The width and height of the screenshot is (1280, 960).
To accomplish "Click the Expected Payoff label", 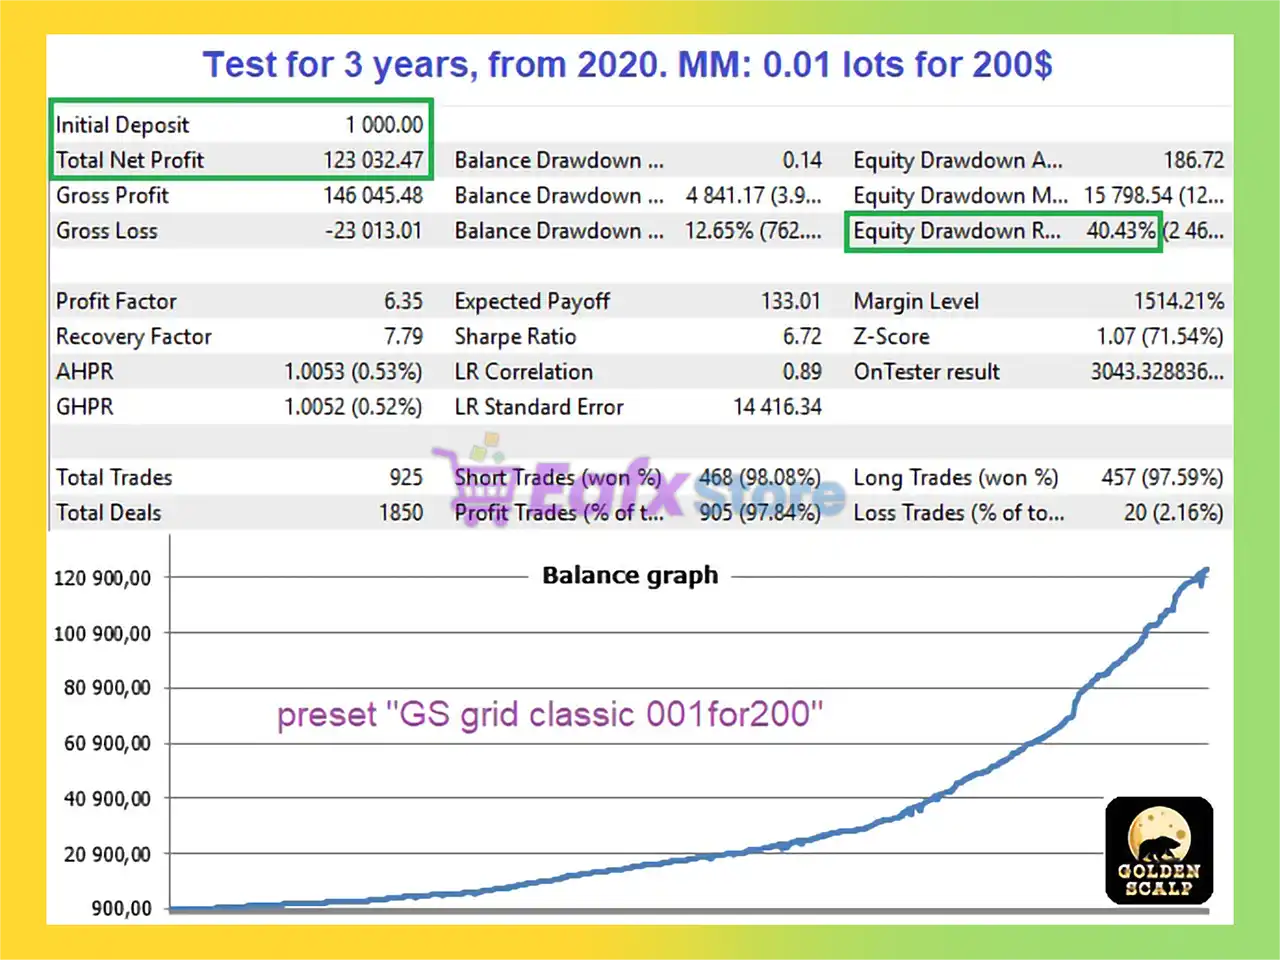I will [x=532, y=301].
